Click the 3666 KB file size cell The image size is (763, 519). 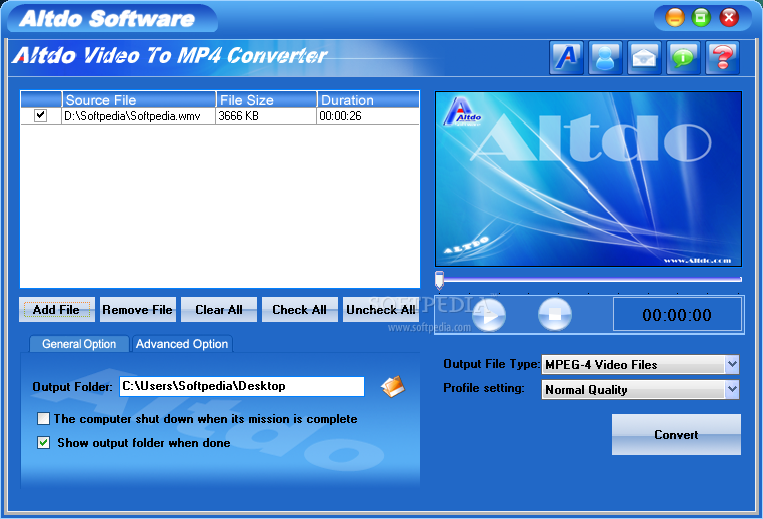click(x=266, y=116)
